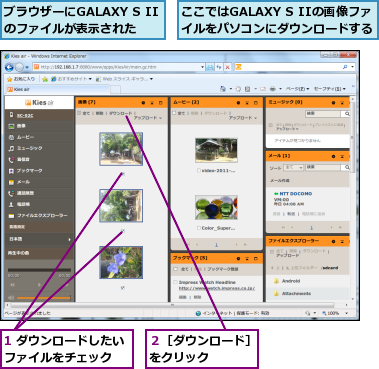Switch to the Kies air browser tab
Image resolution: width=379 pixels, height=369 pixels.
58,89
